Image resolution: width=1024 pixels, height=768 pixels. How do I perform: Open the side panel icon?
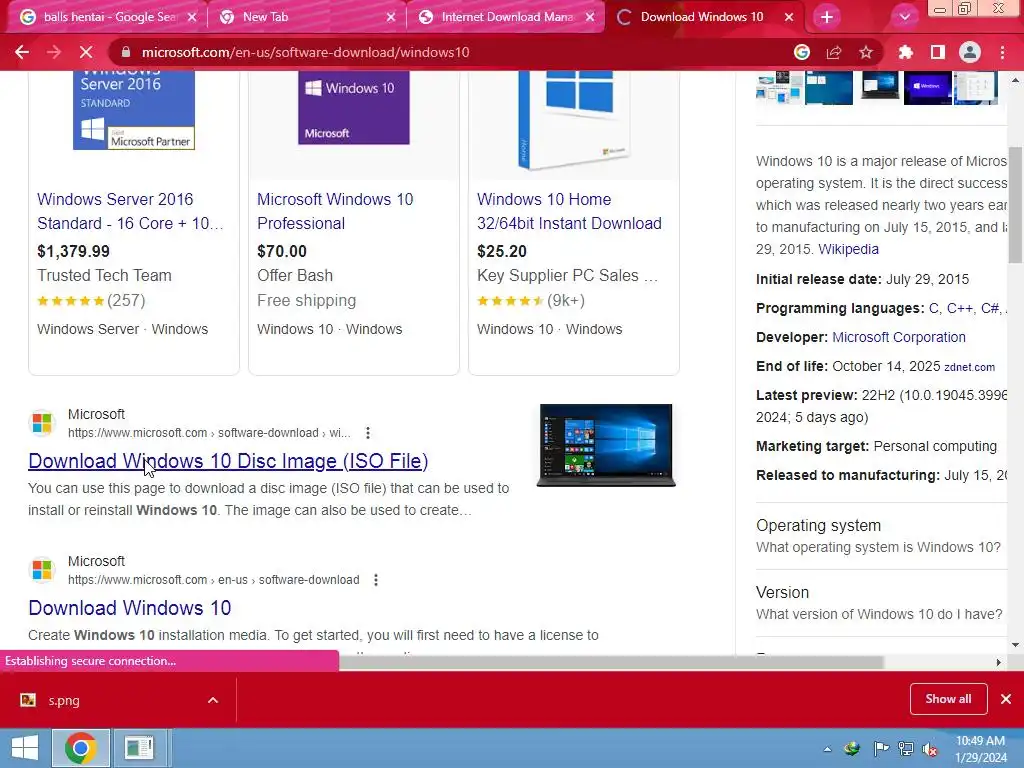tap(938, 52)
